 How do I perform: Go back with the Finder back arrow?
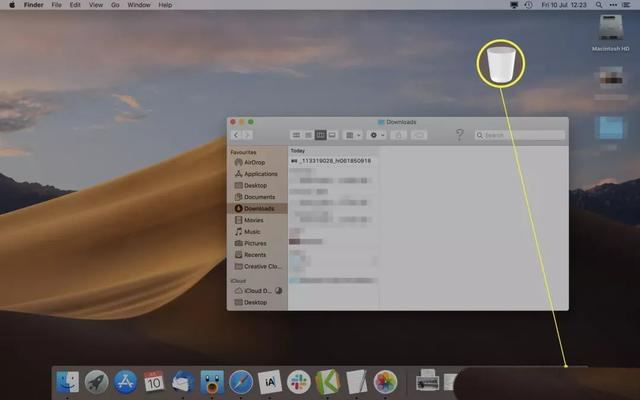[x=236, y=134]
